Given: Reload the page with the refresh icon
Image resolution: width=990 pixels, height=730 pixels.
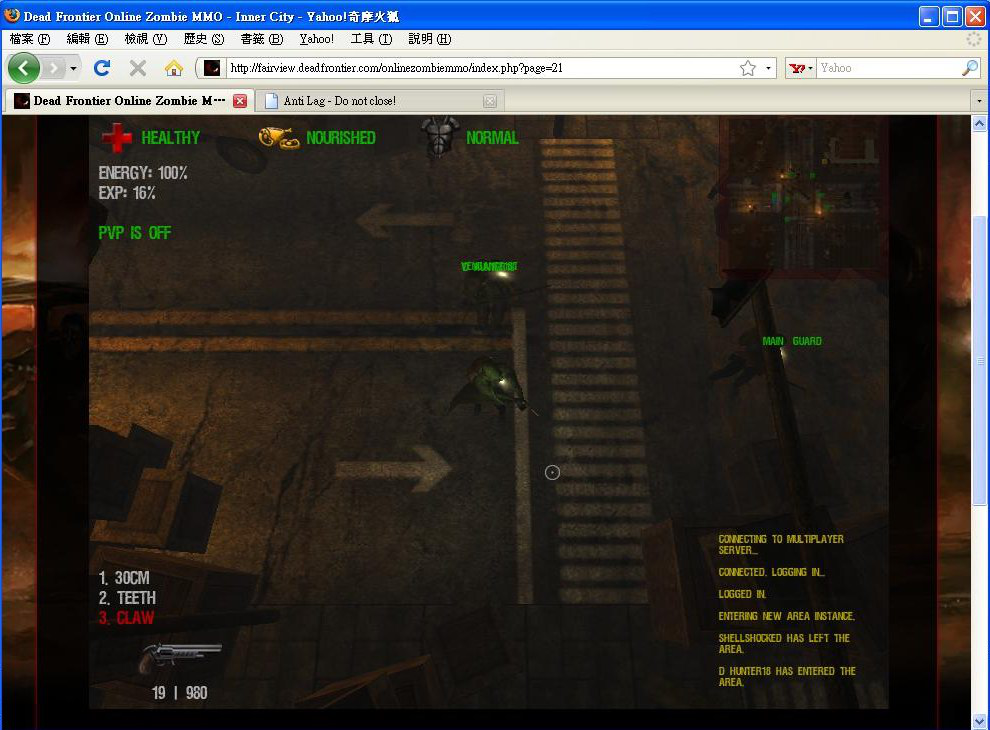Looking at the screenshot, I should point(102,68).
